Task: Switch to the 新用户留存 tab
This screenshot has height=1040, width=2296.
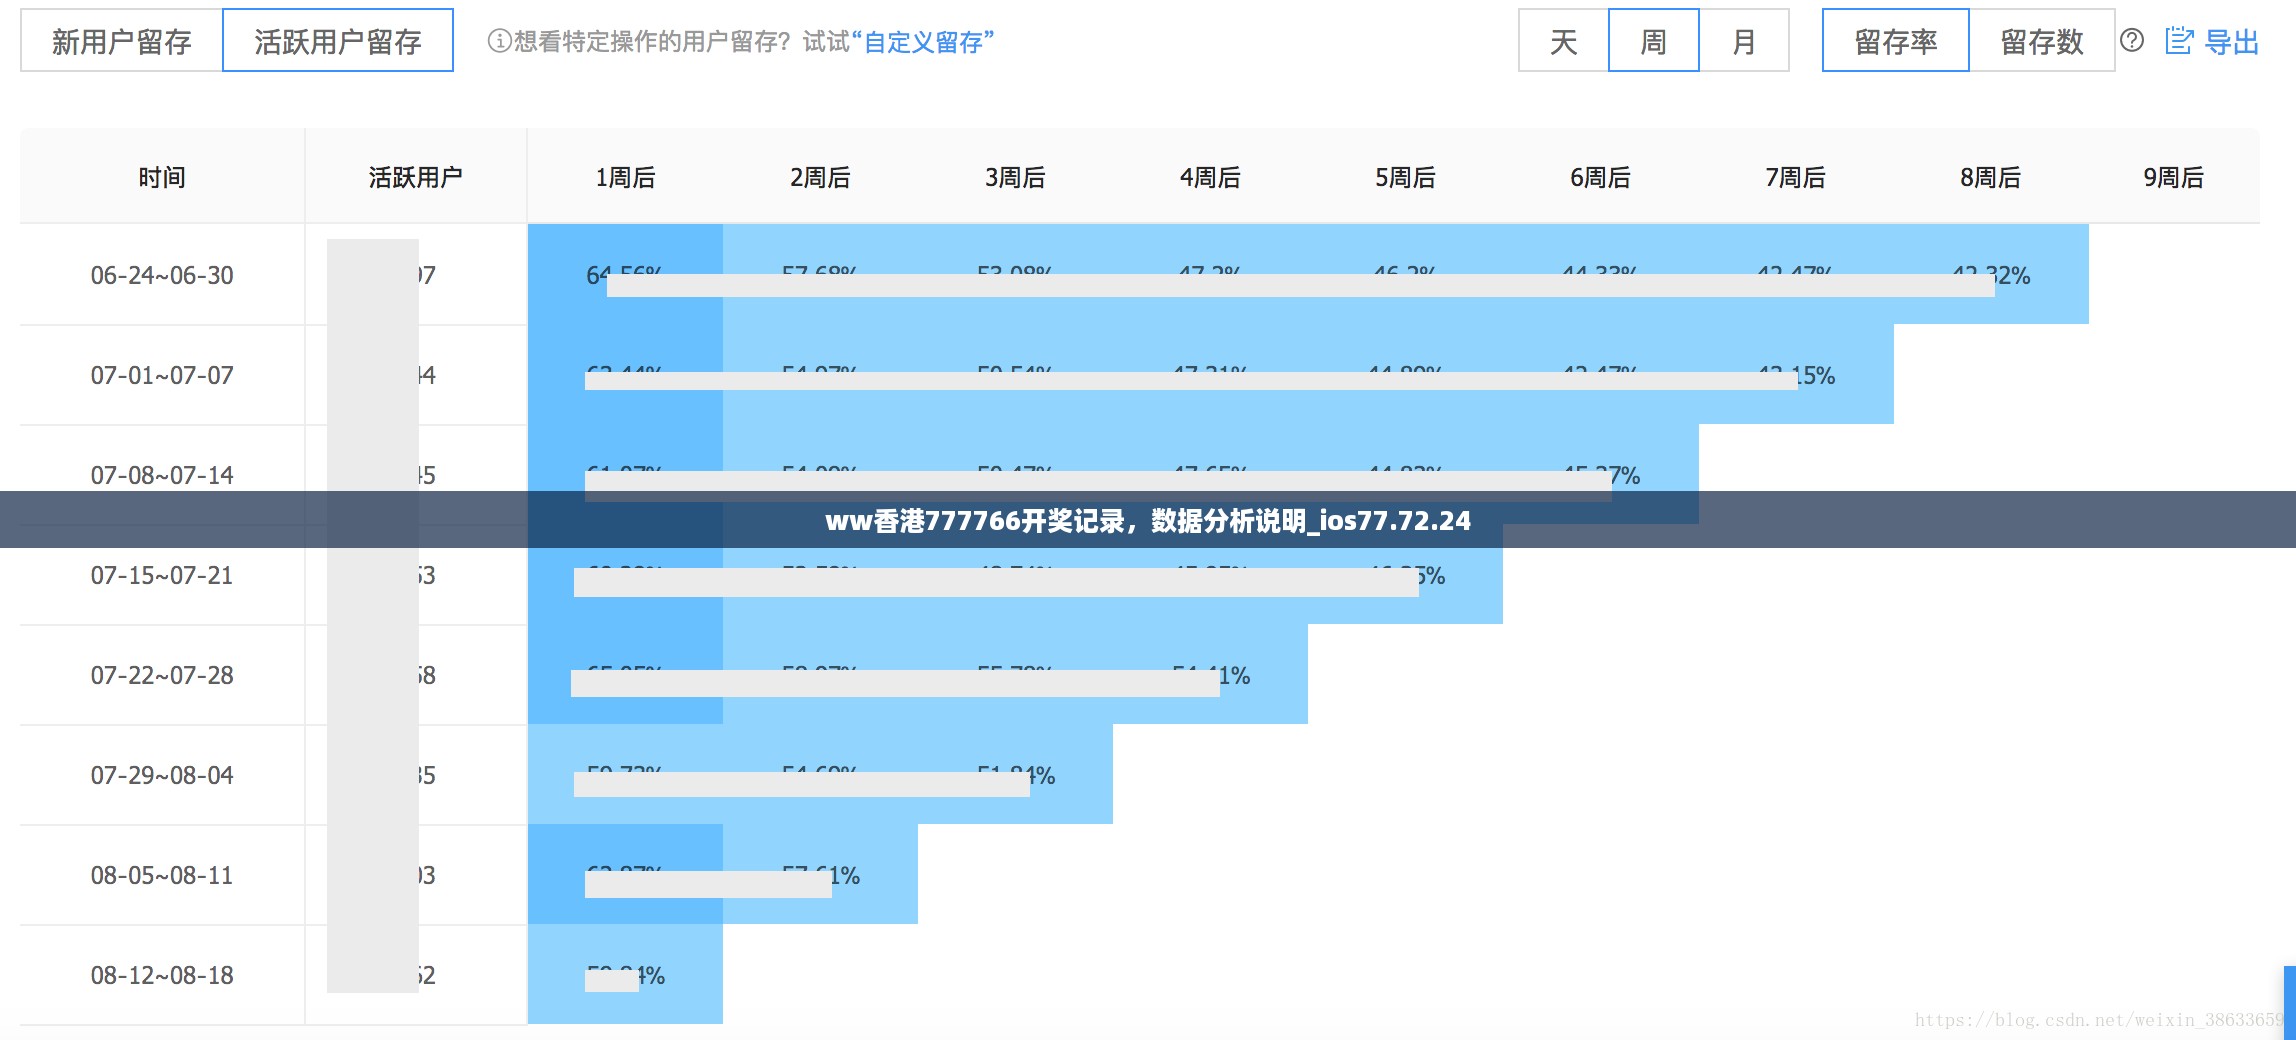Action: pyautogui.click(x=121, y=41)
